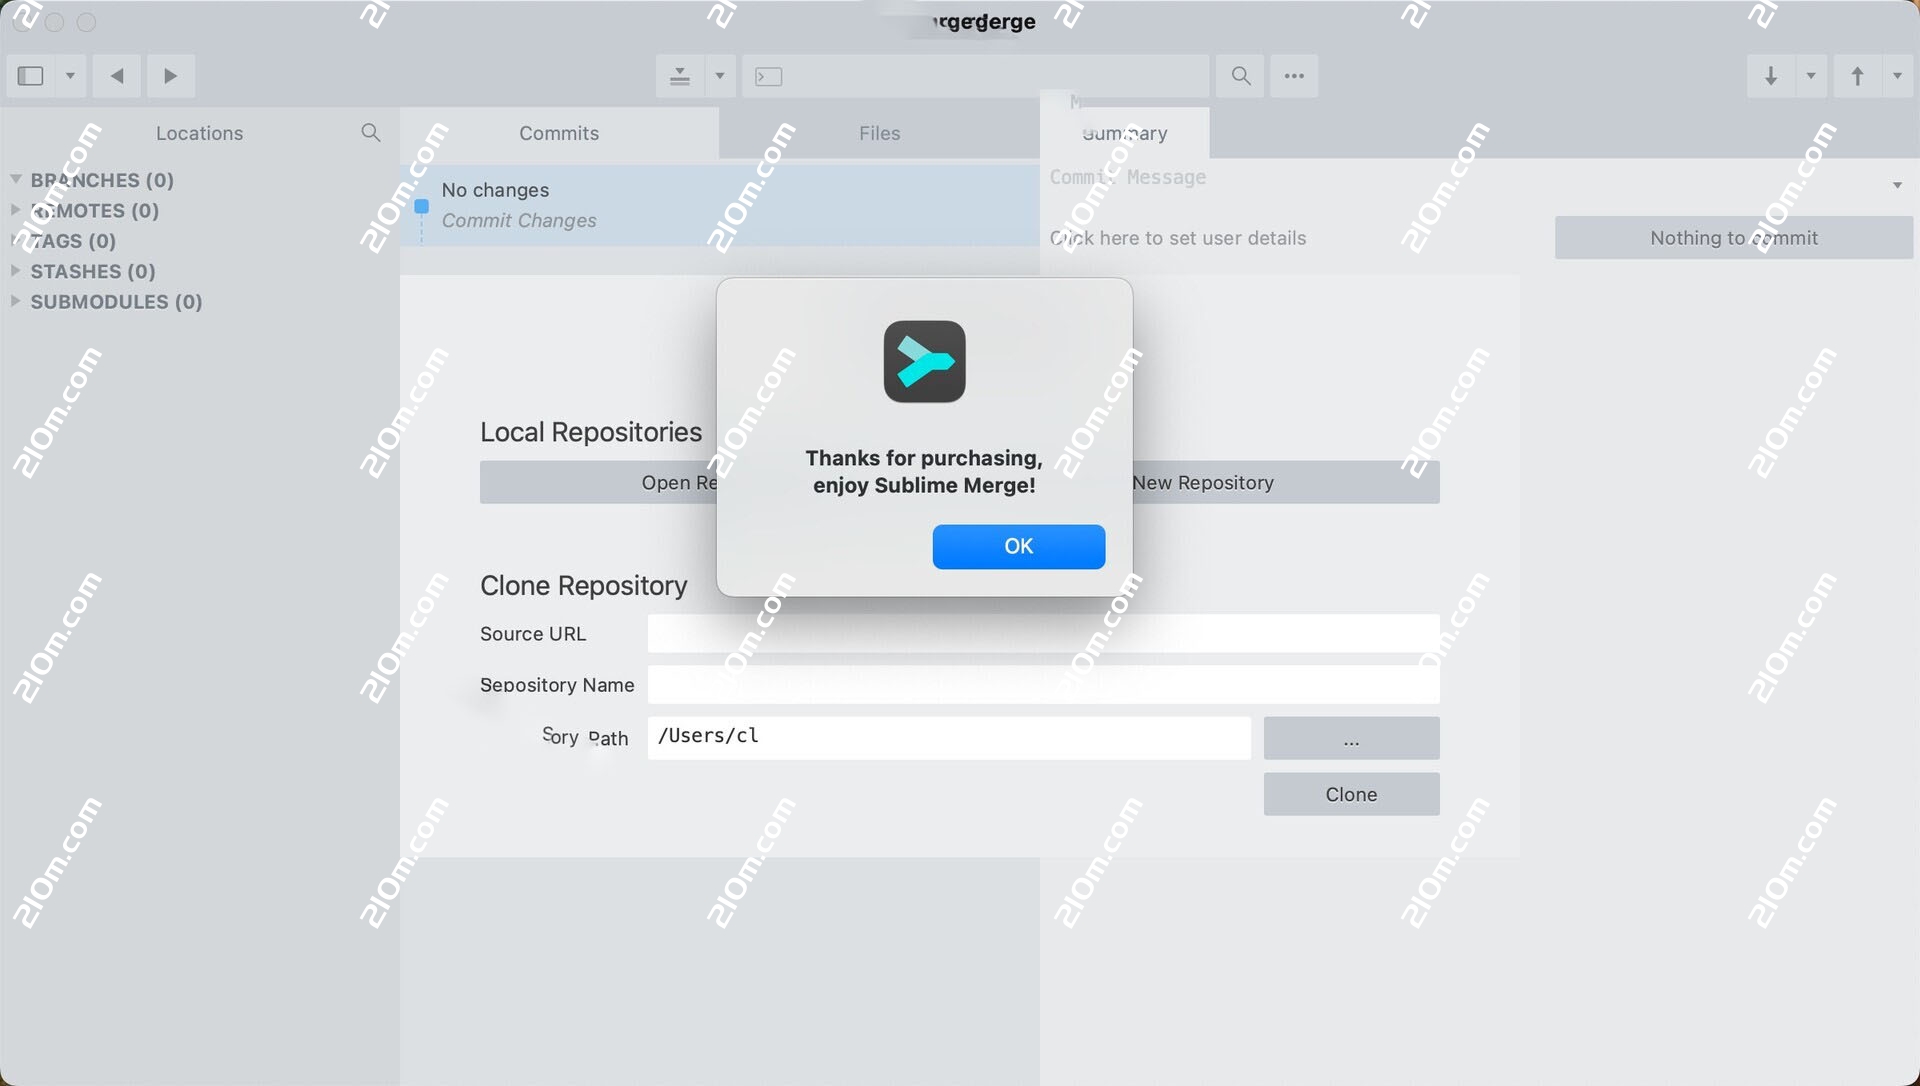Viewport: 1920px width, 1086px height.
Task: Click the Clone button
Action: tap(1351, 794)
